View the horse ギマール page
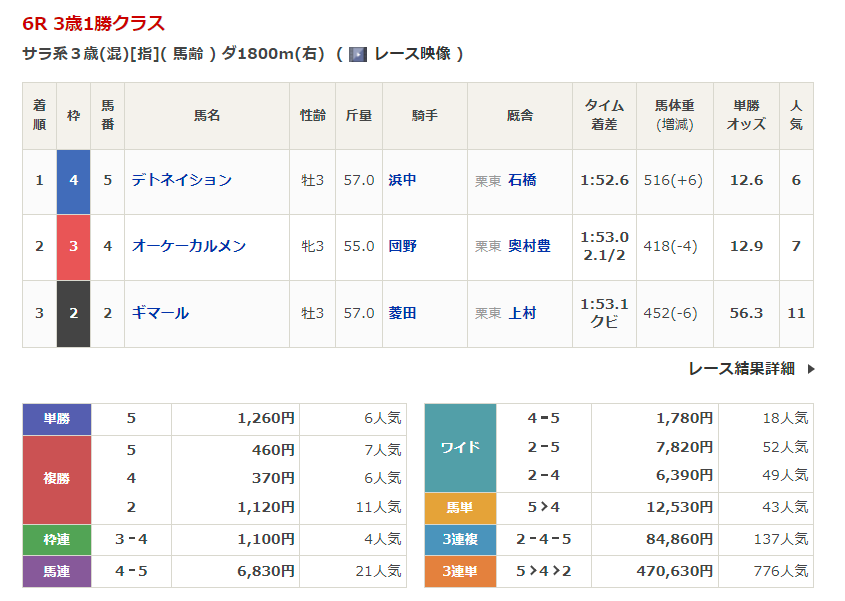 tap(160, 313)
